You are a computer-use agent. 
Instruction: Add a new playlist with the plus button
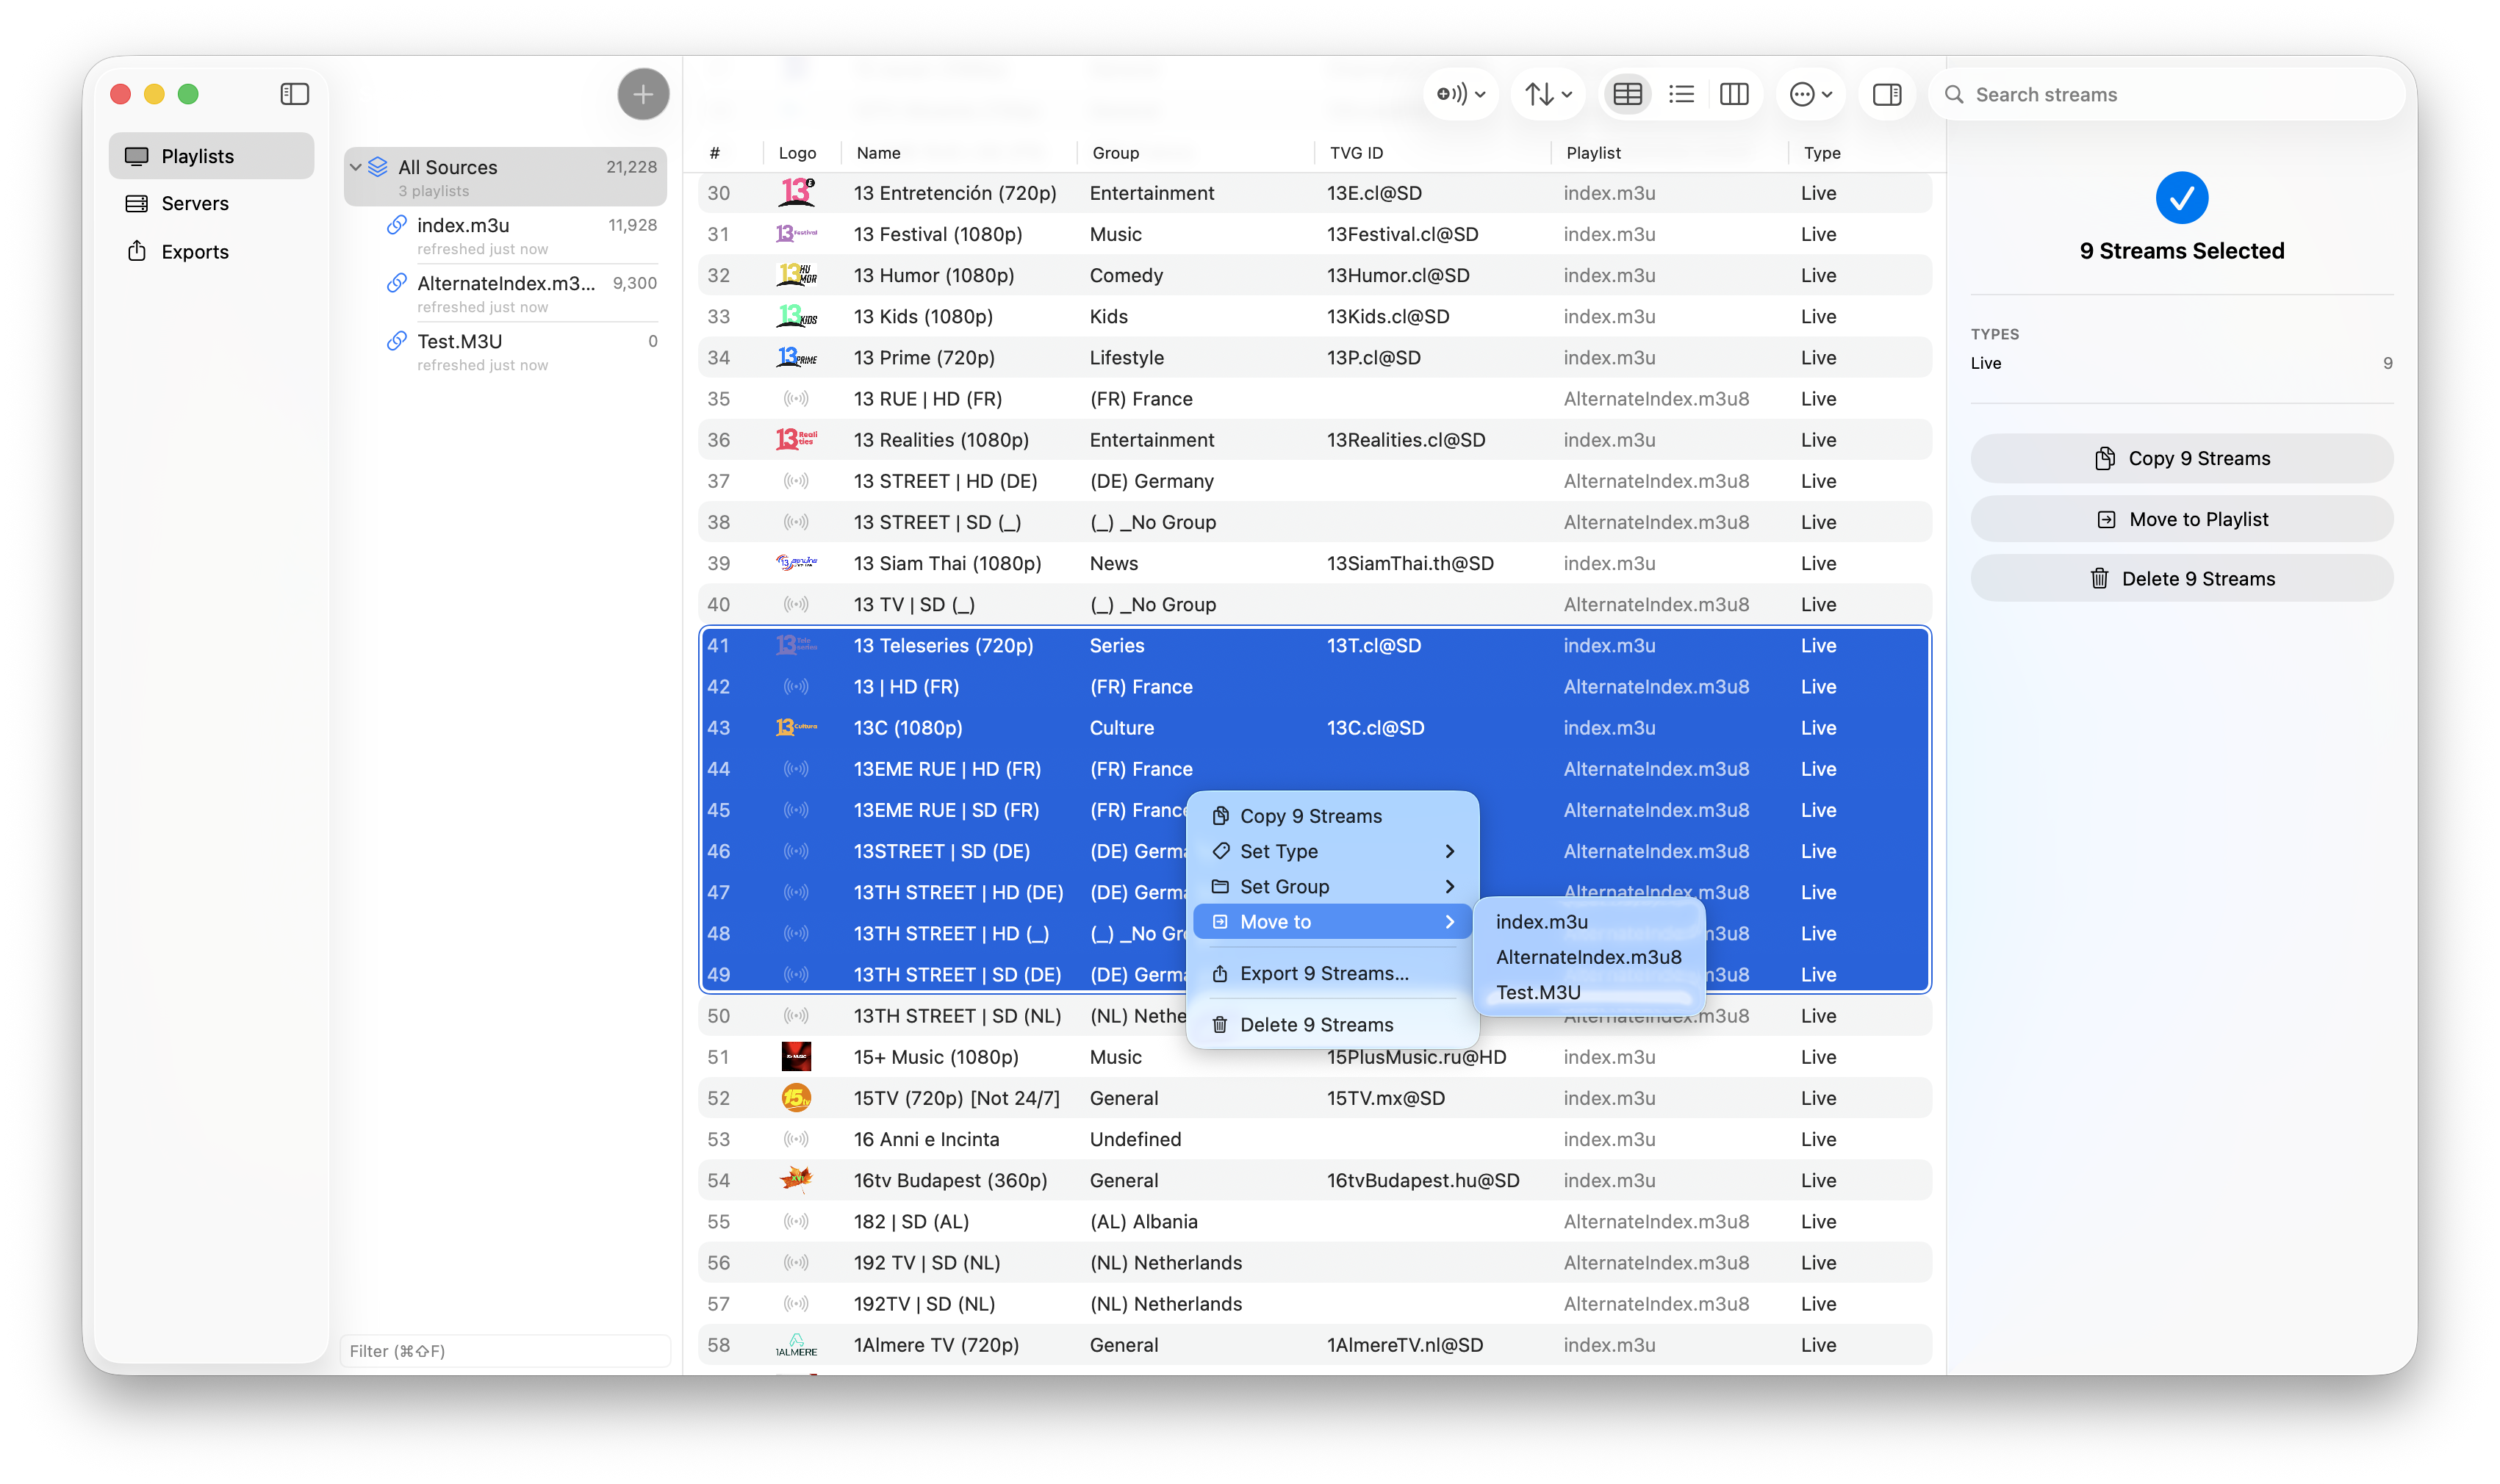pos(643,93)
